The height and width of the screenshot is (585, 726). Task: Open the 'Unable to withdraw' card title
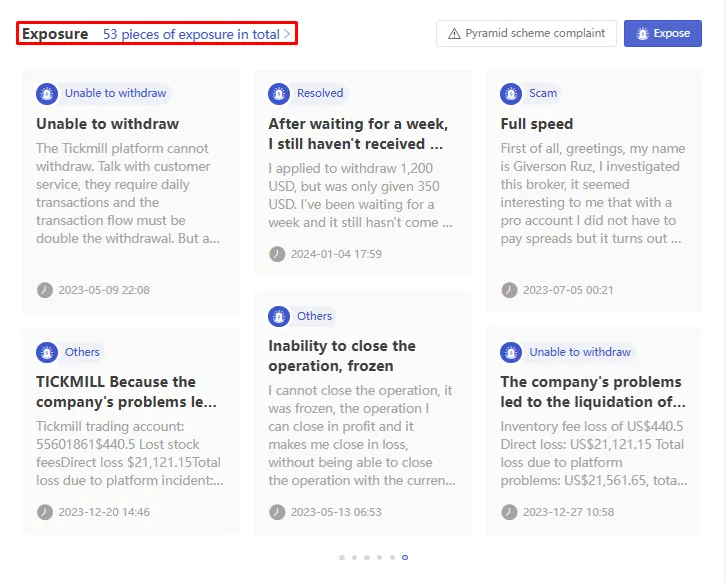(x=107, y=124)
